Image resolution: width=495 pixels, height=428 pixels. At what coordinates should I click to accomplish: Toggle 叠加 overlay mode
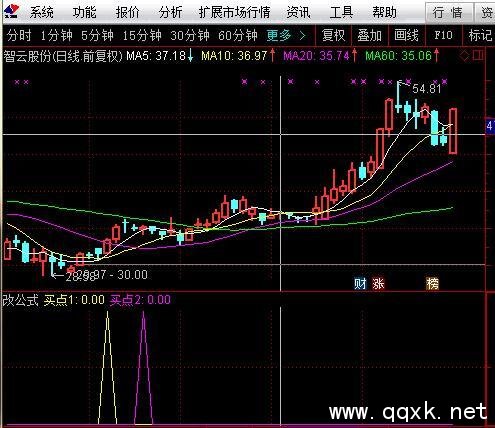click(370, 35)
